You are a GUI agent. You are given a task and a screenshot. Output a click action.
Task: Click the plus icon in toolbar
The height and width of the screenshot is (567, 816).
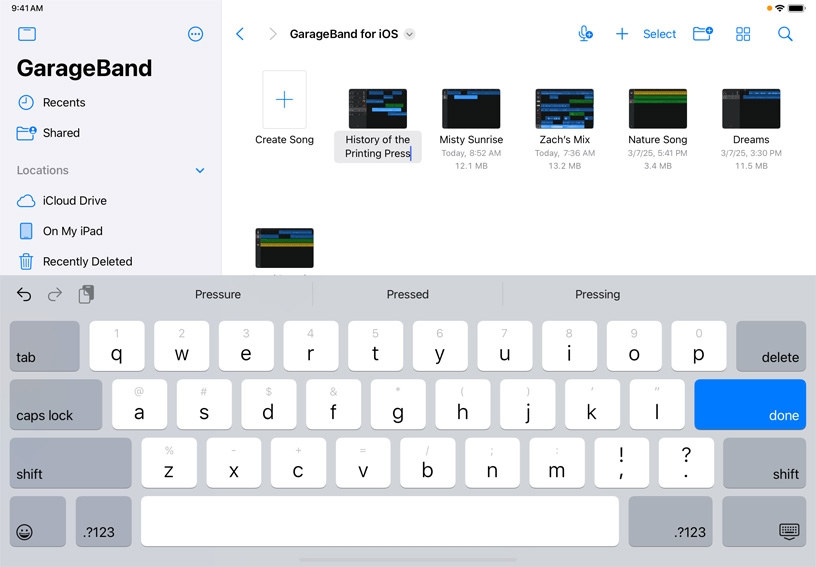coord(621,34)
